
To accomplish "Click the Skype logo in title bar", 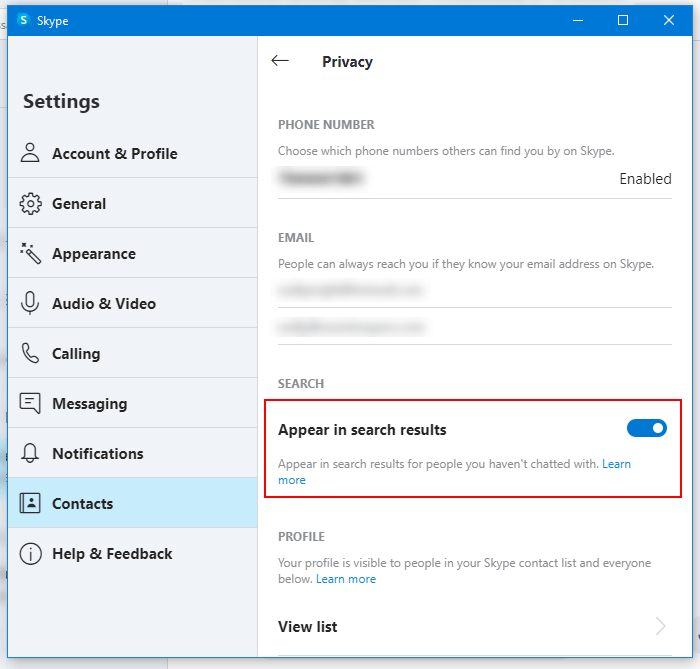I will click(x=23, y=20).
